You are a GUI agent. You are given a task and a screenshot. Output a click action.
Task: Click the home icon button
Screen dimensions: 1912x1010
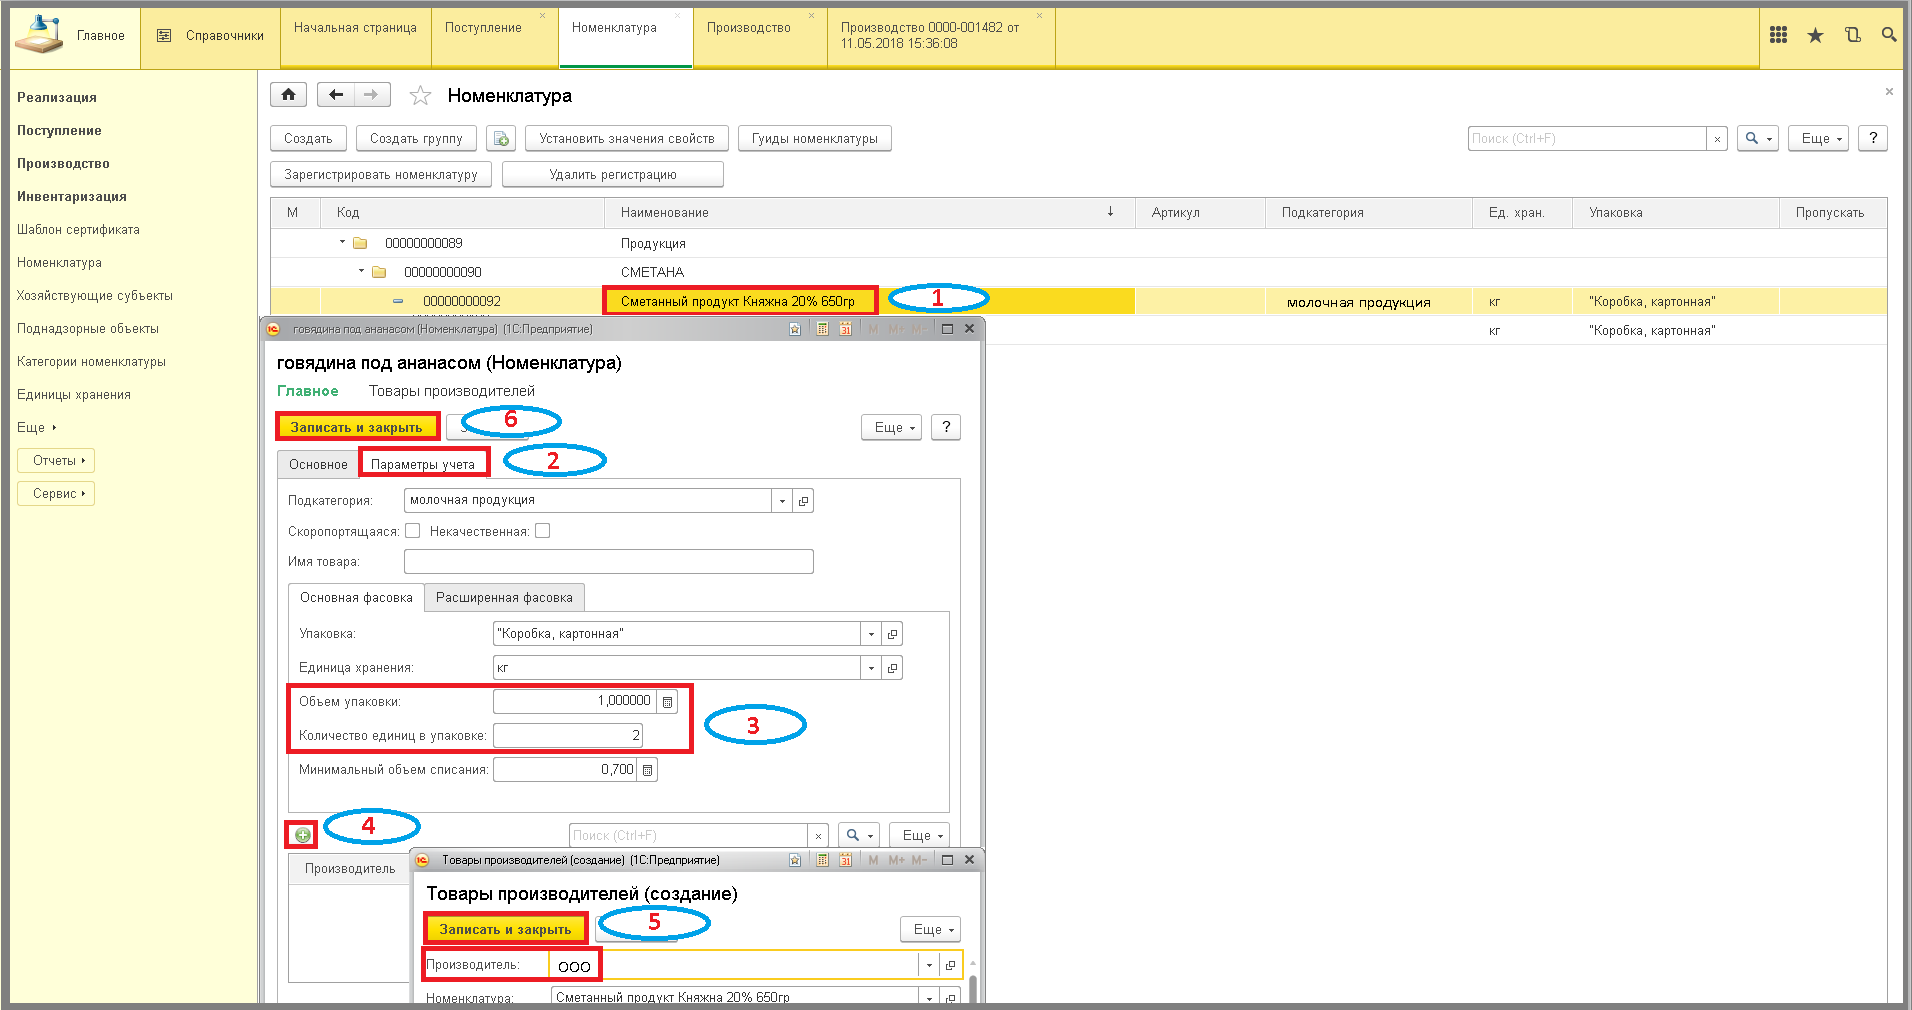pos(288,95)
